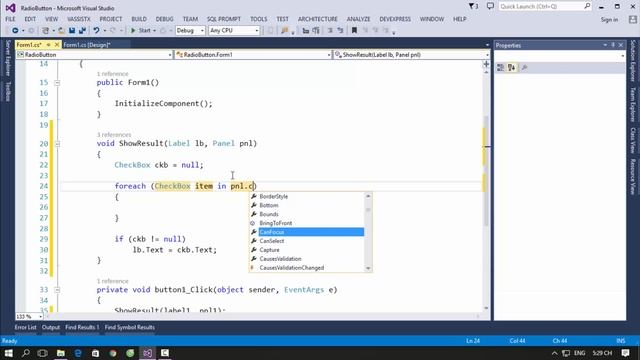
Task: Click the Redo toolbar icon
Action: 113,31
